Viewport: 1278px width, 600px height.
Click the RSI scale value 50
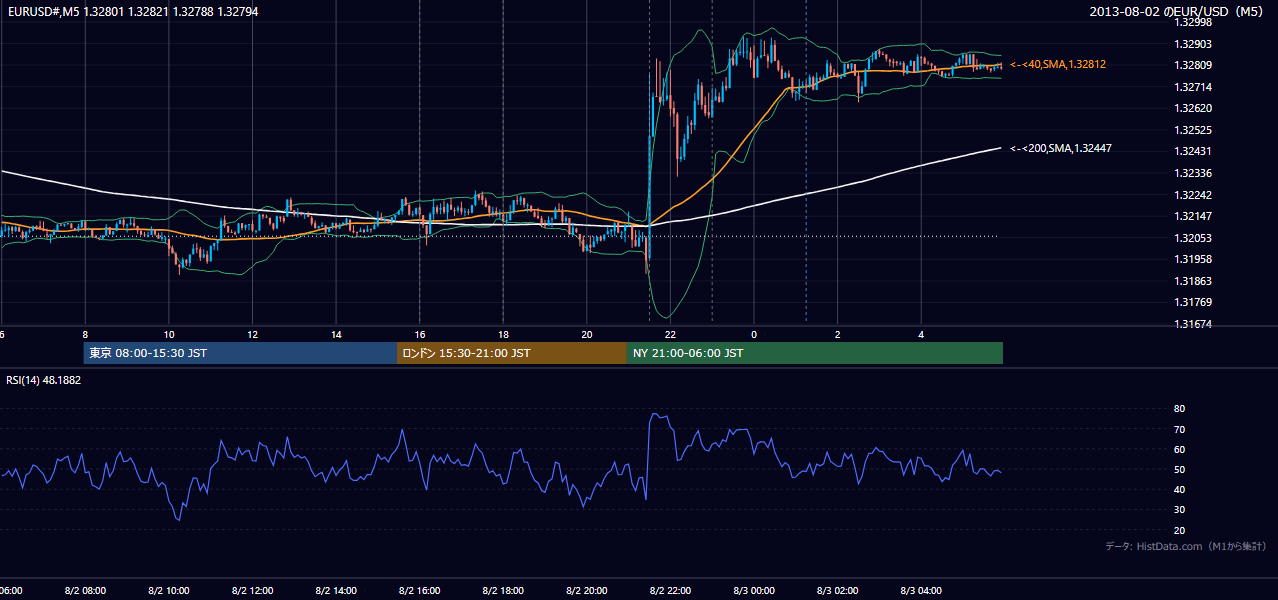(x=1179, y=469)
